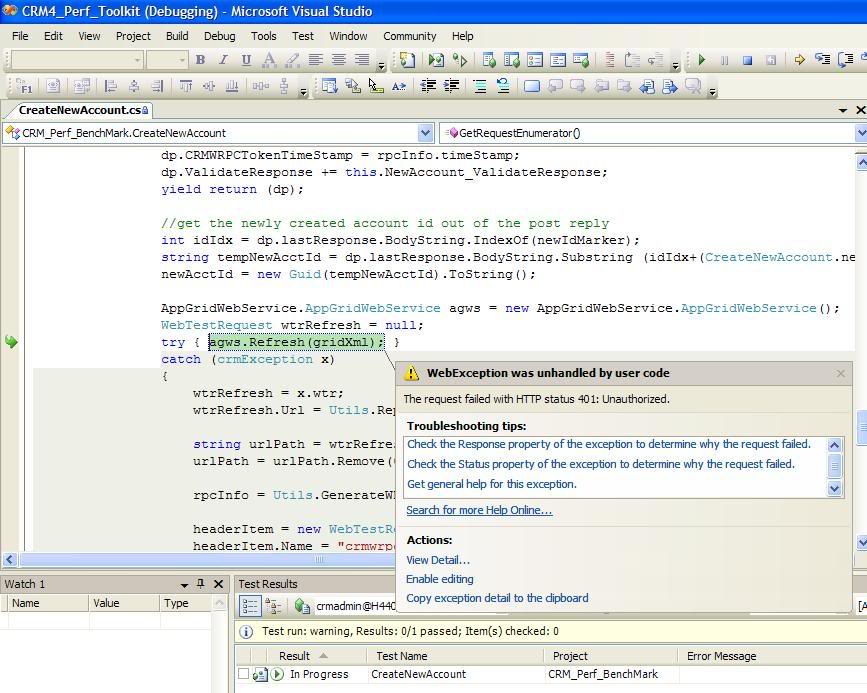The height and width of the screenshot is (693, 867).
Task: Click the Step Into debug icon
Action: 823,59
